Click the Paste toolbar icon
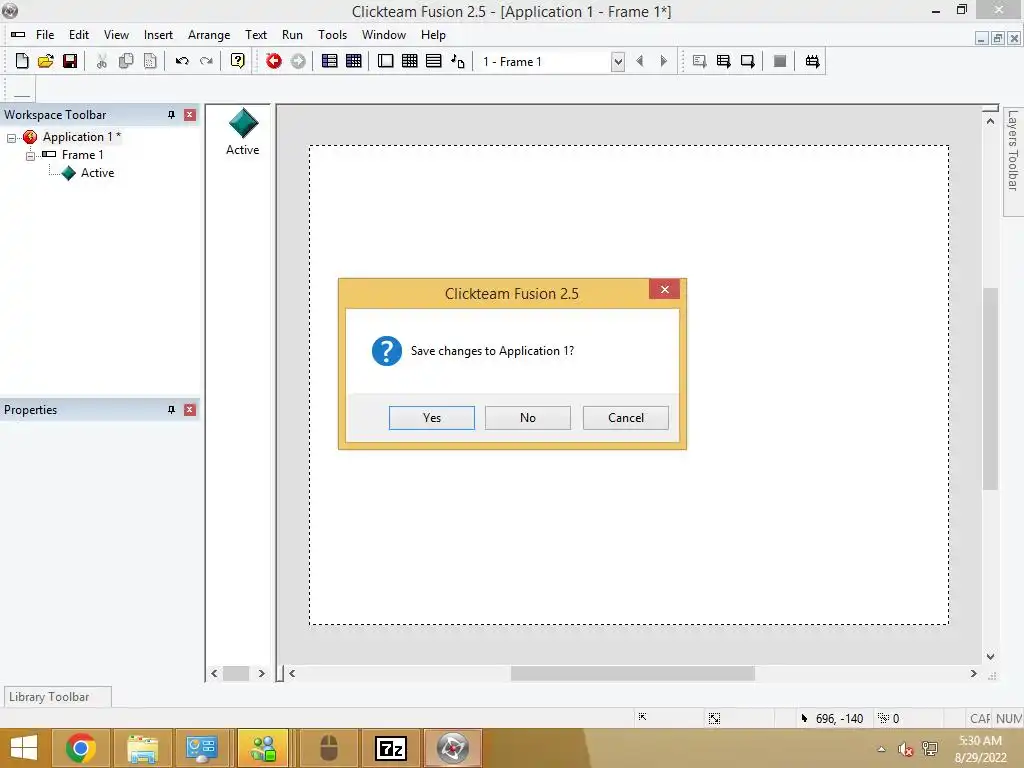Viewport: 1024px width, 768px height. tap(150, 61)
